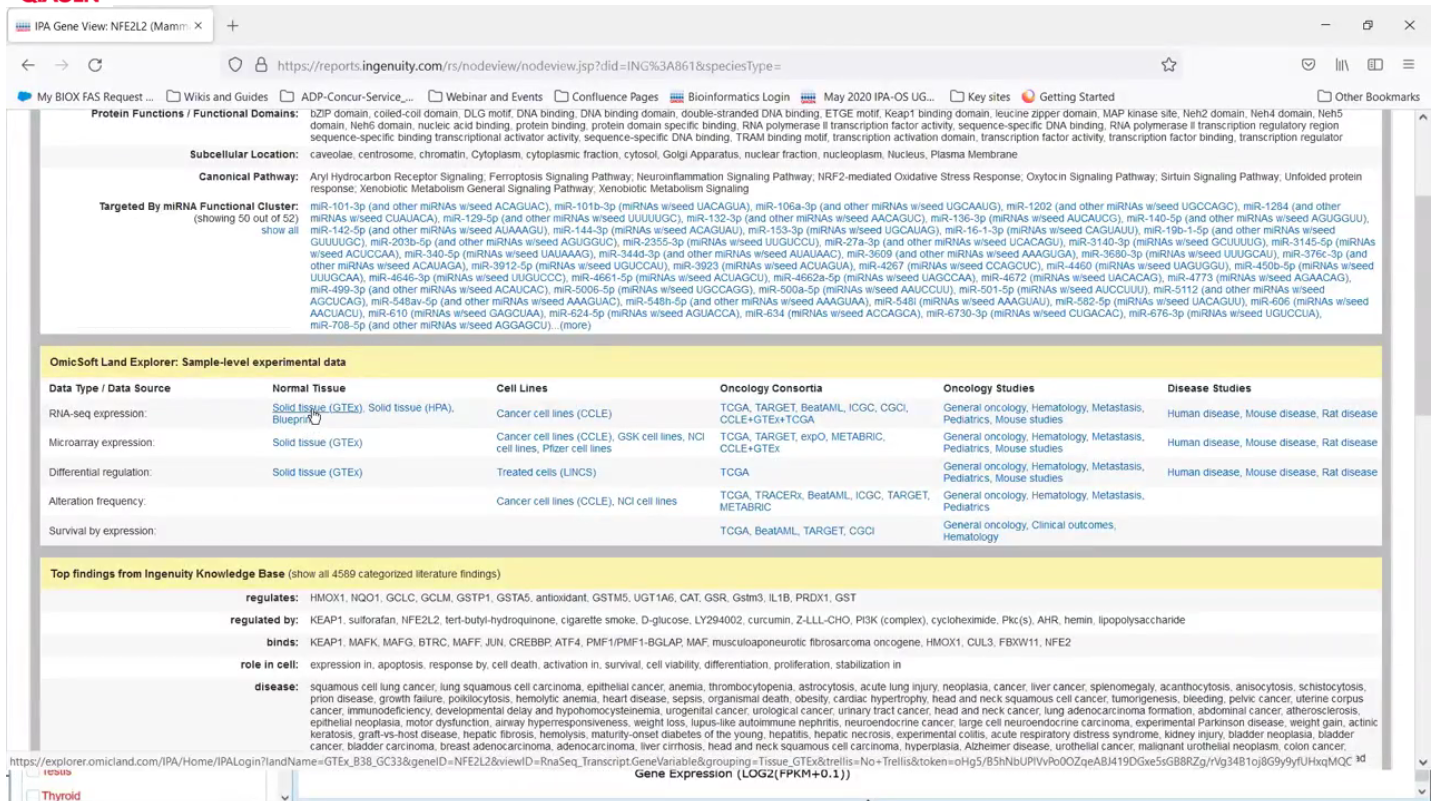Viewport: 1437px width, 801px height.
Task: Check the Thyroid tissue checkbox
Action: pos(33,795)
